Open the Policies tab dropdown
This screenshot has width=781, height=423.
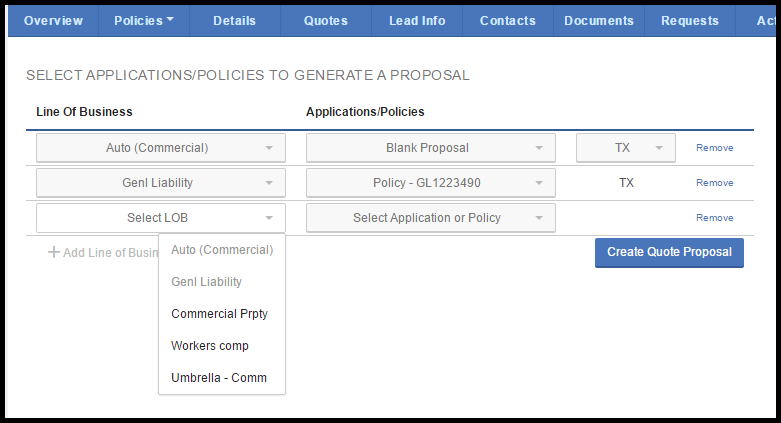[x=143, y=21]
